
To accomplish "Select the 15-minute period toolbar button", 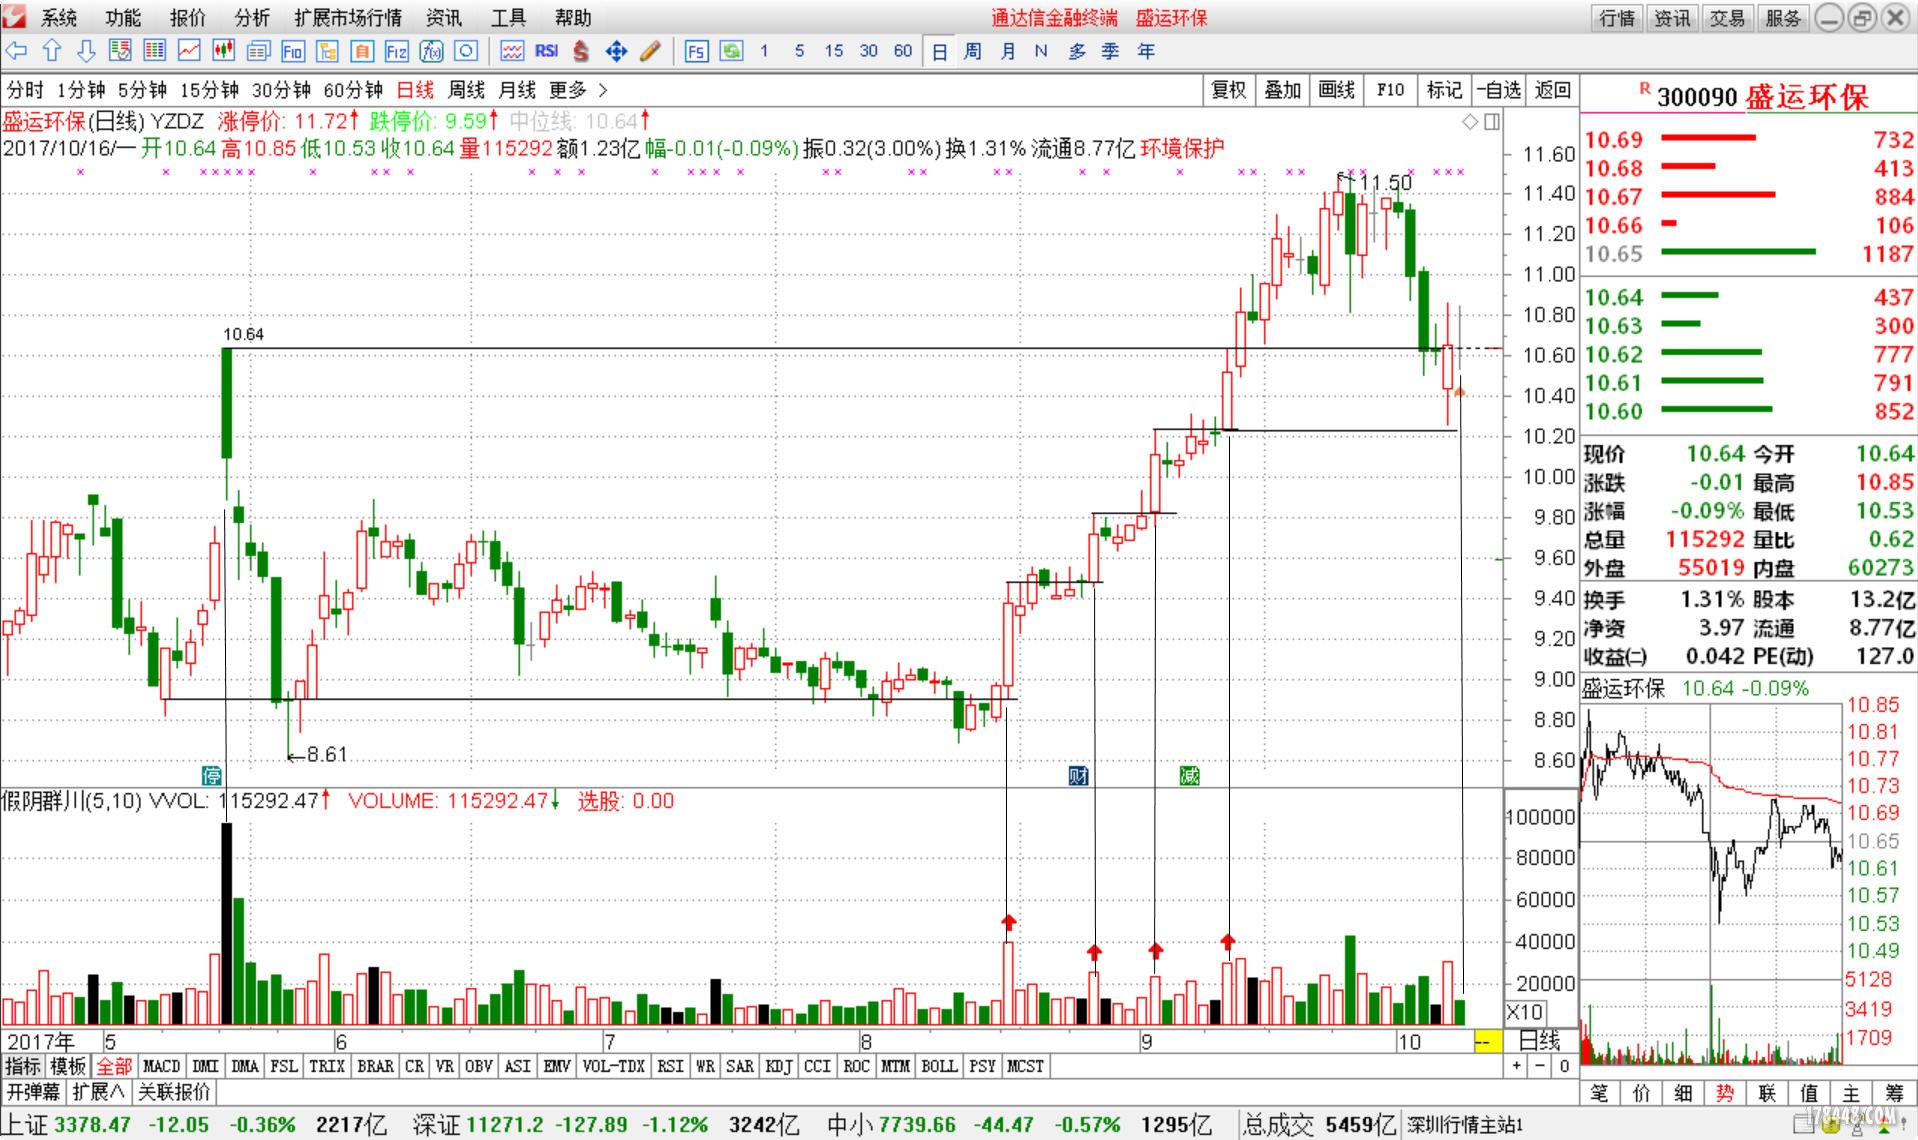I will click(834, 51).
